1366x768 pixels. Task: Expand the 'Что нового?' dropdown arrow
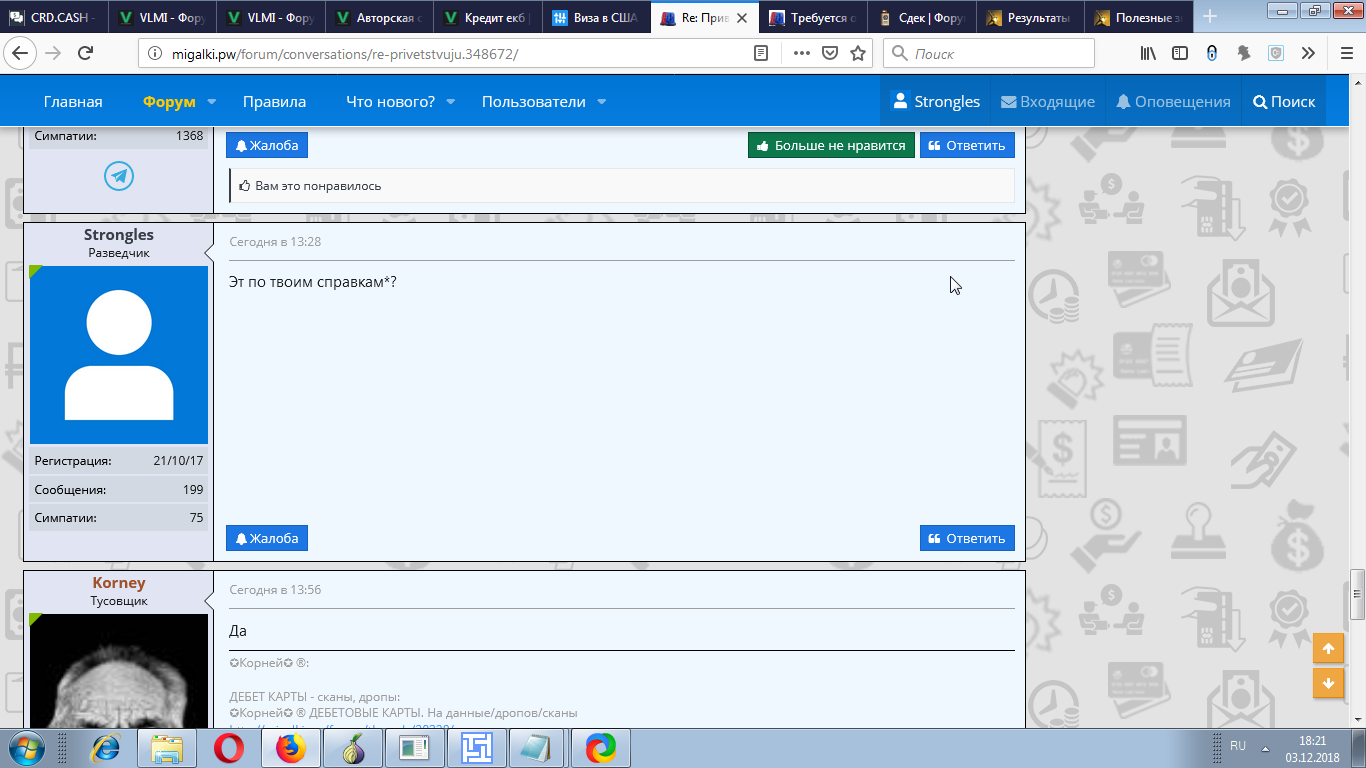(451, 102)
